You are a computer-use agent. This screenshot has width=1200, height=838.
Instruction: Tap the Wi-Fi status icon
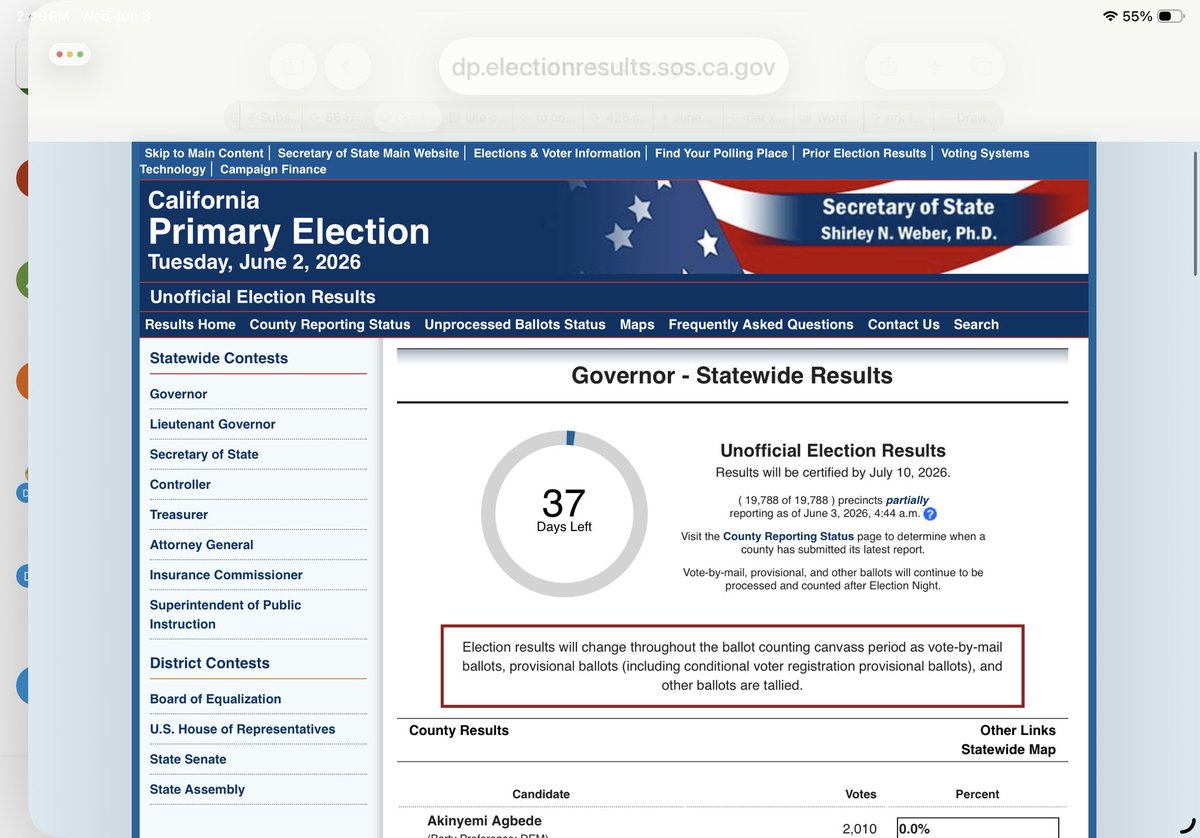point(1110,16)
